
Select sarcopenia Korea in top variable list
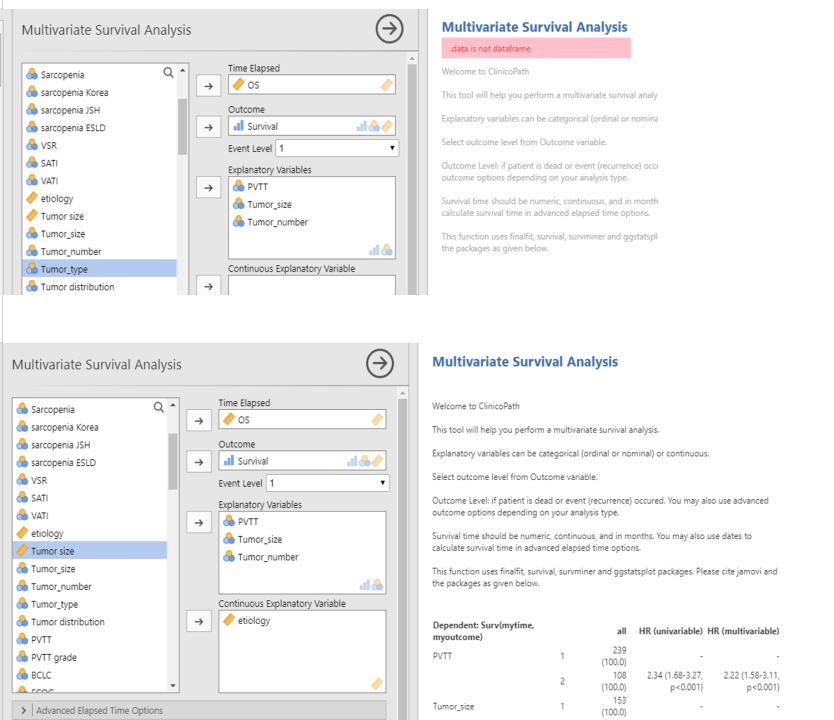pyautogui.click(x=99, y=92)
